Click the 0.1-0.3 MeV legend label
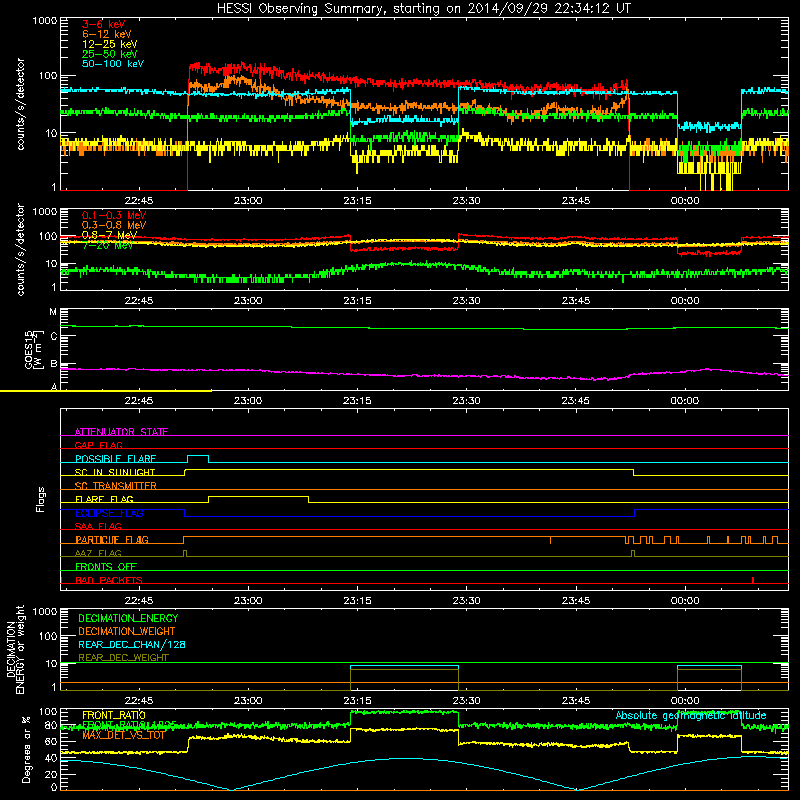800x800 pixels. coord(114,215)
